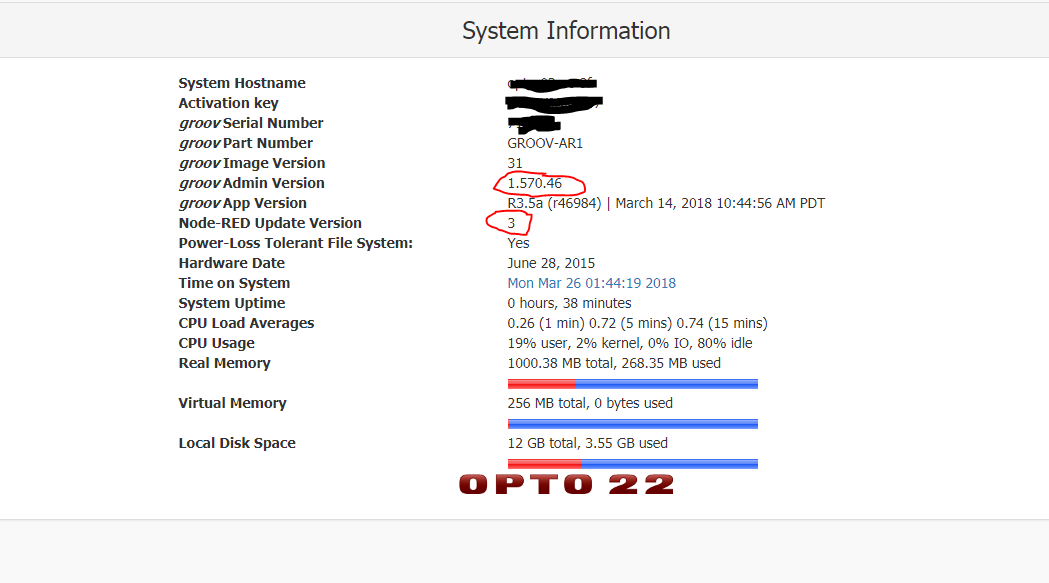Select the GROOV-AR1 part number value
The width and height of the screenshot is (1049, 583).
pos(545,143)
